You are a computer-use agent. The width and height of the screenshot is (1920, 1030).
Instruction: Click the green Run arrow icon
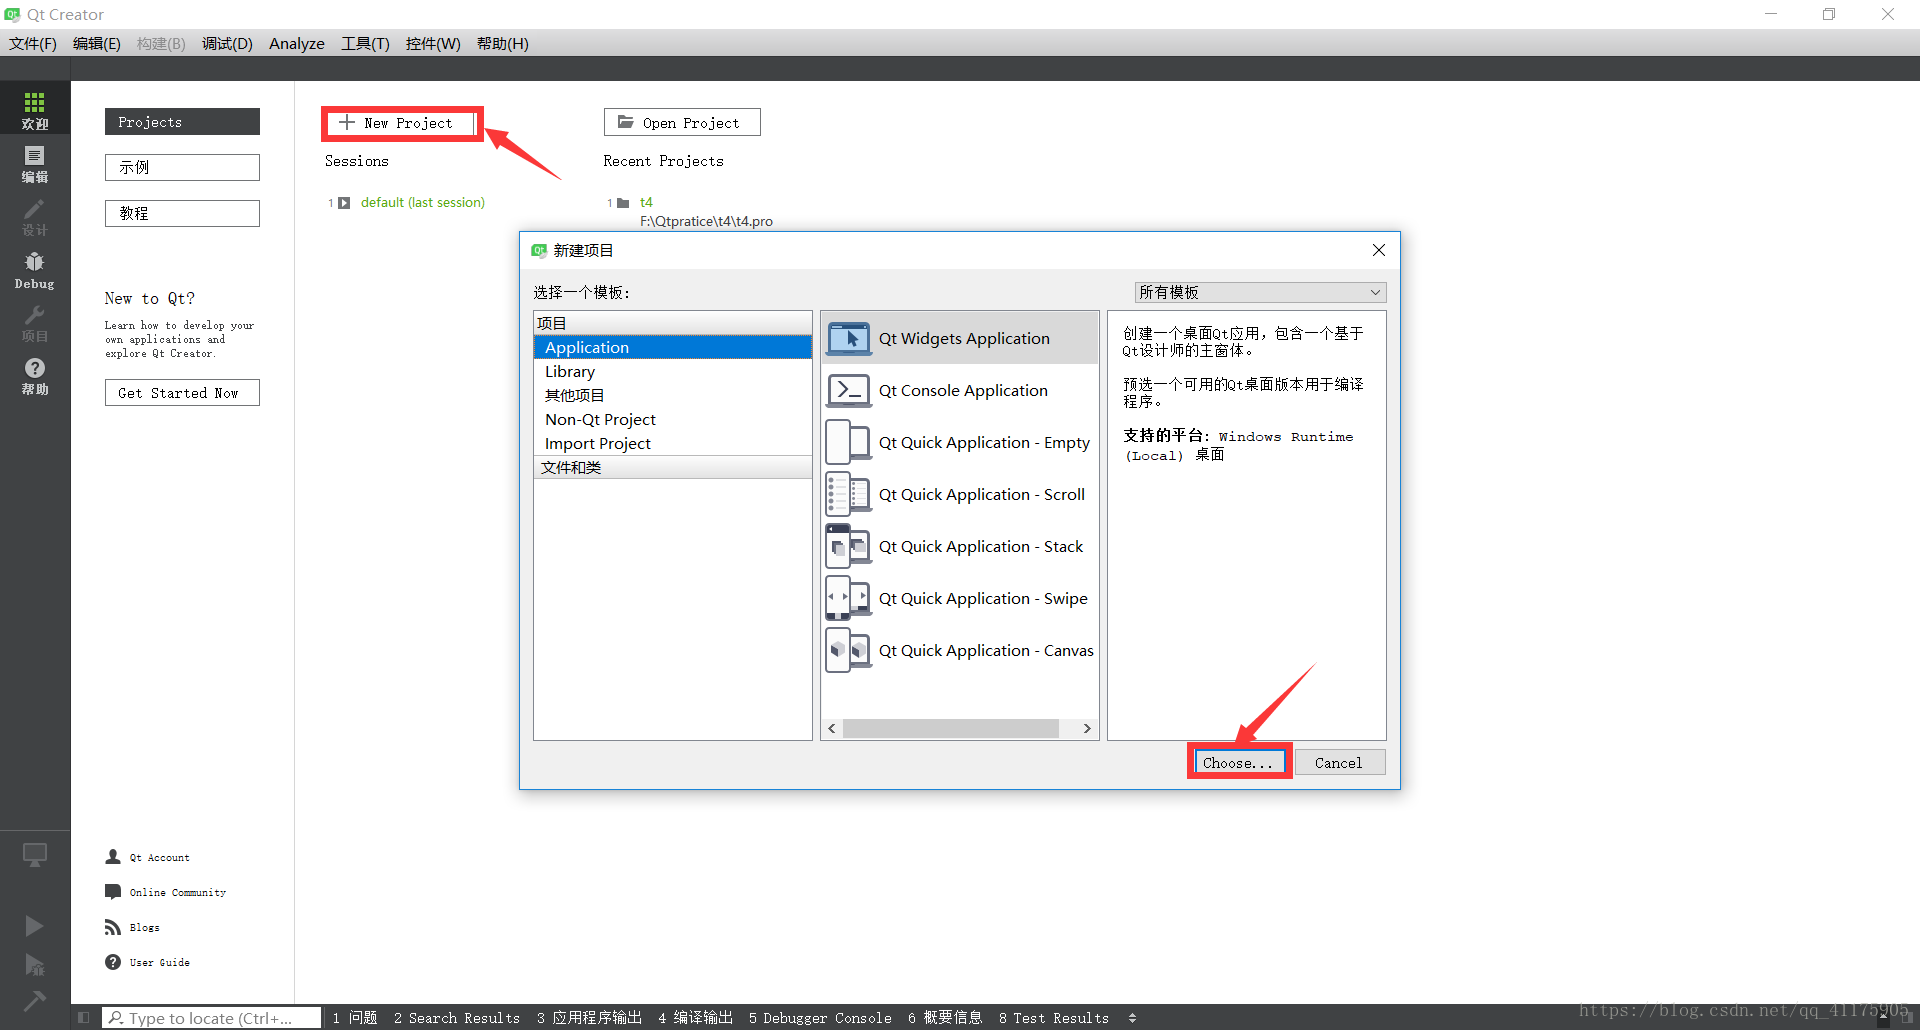coord(35,925)
